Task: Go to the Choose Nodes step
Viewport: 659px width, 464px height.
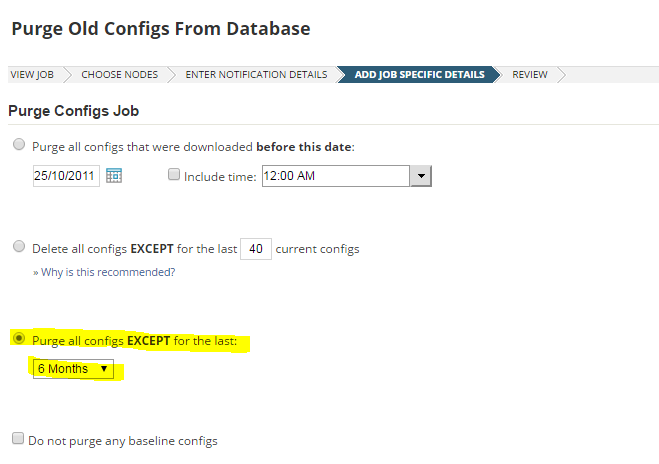Action: (117, 75)
